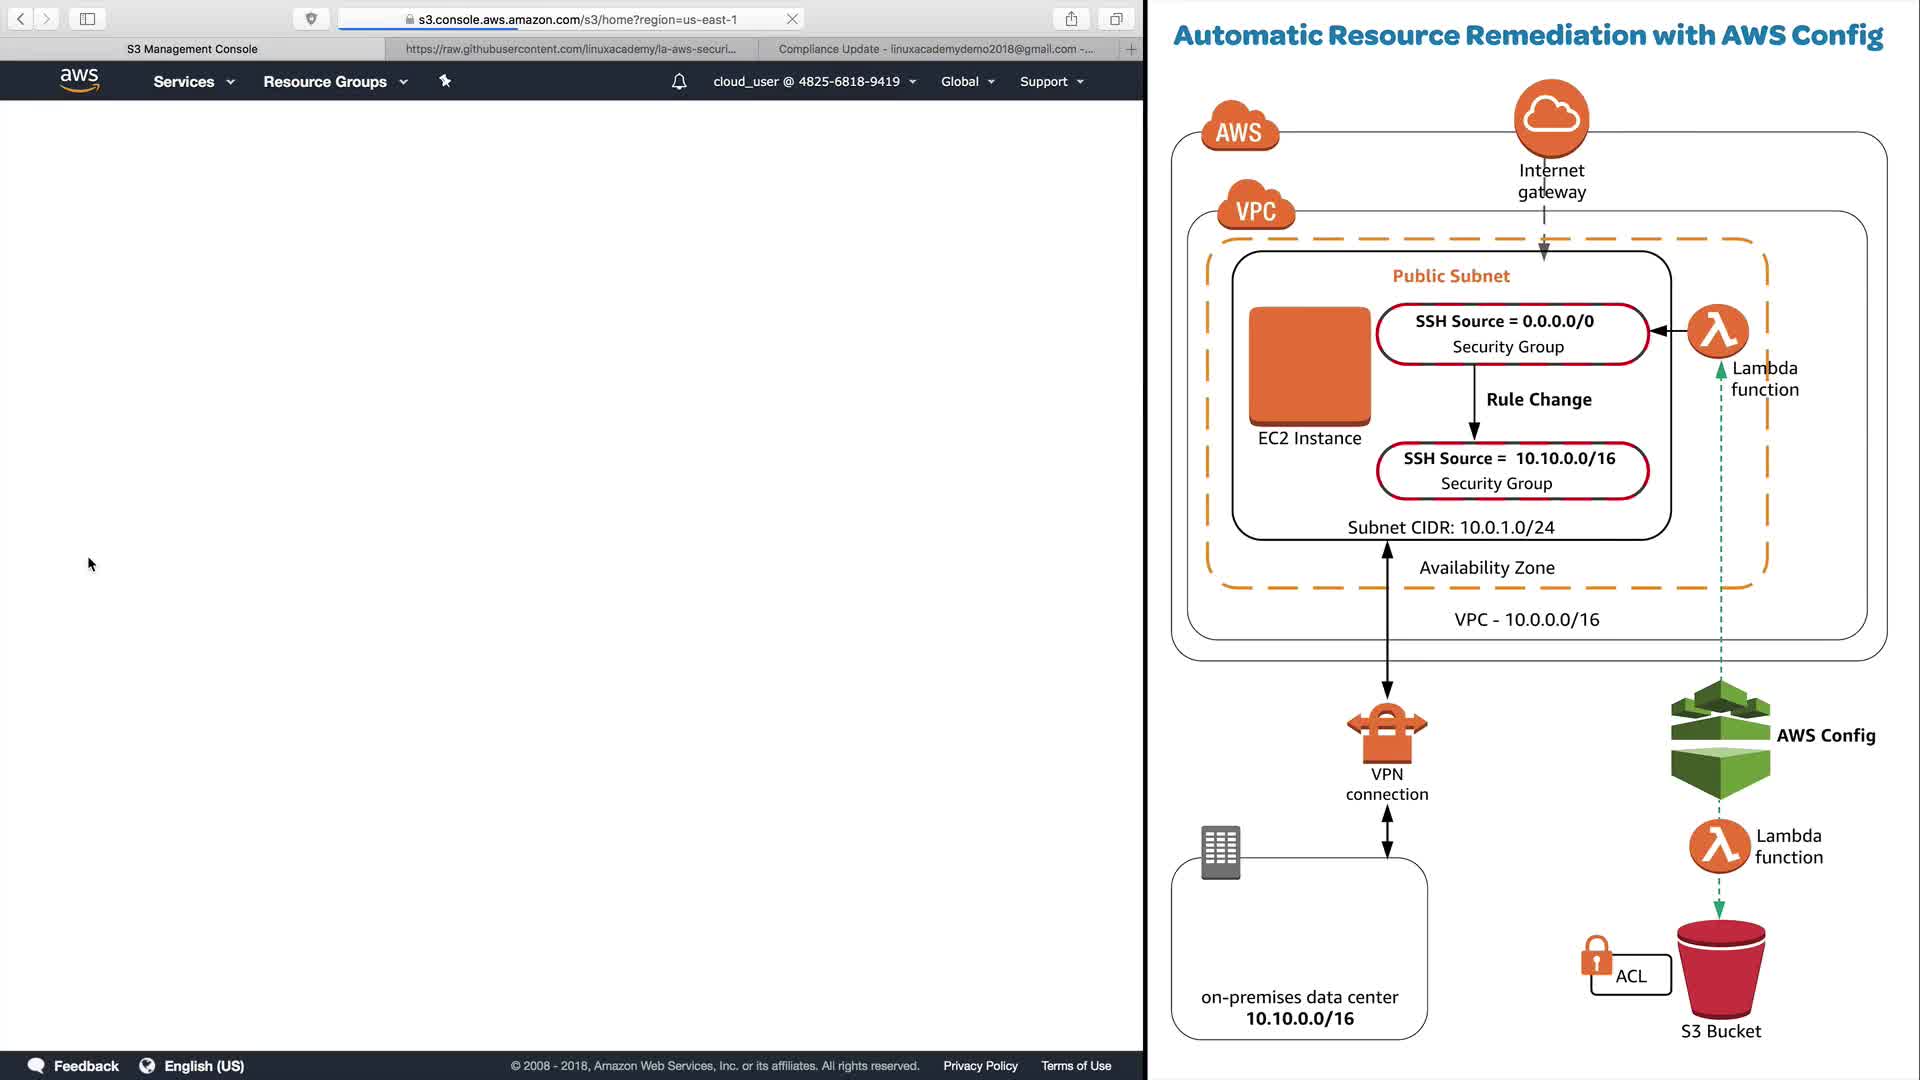
Task: Click the privacy shield icon
Action: coord(311,19)
